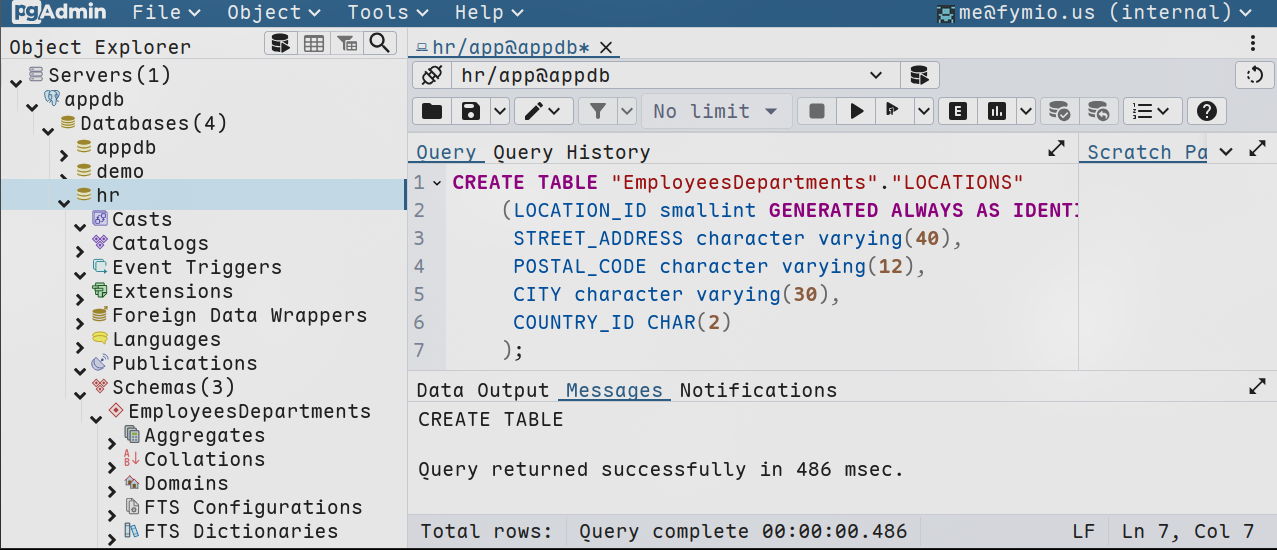Switch to the Data Output tab
This screenshot has width=1277, height=550.
pos(482,390)
